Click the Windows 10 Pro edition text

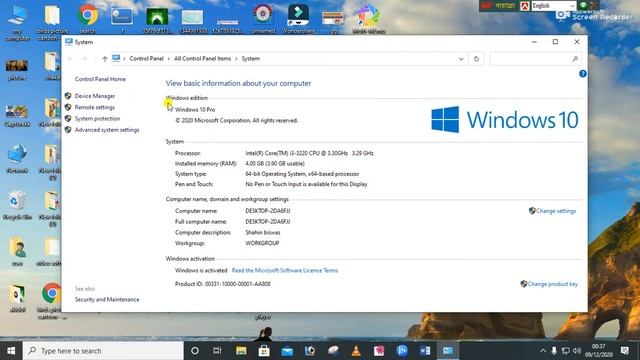[x=195, y=109]
